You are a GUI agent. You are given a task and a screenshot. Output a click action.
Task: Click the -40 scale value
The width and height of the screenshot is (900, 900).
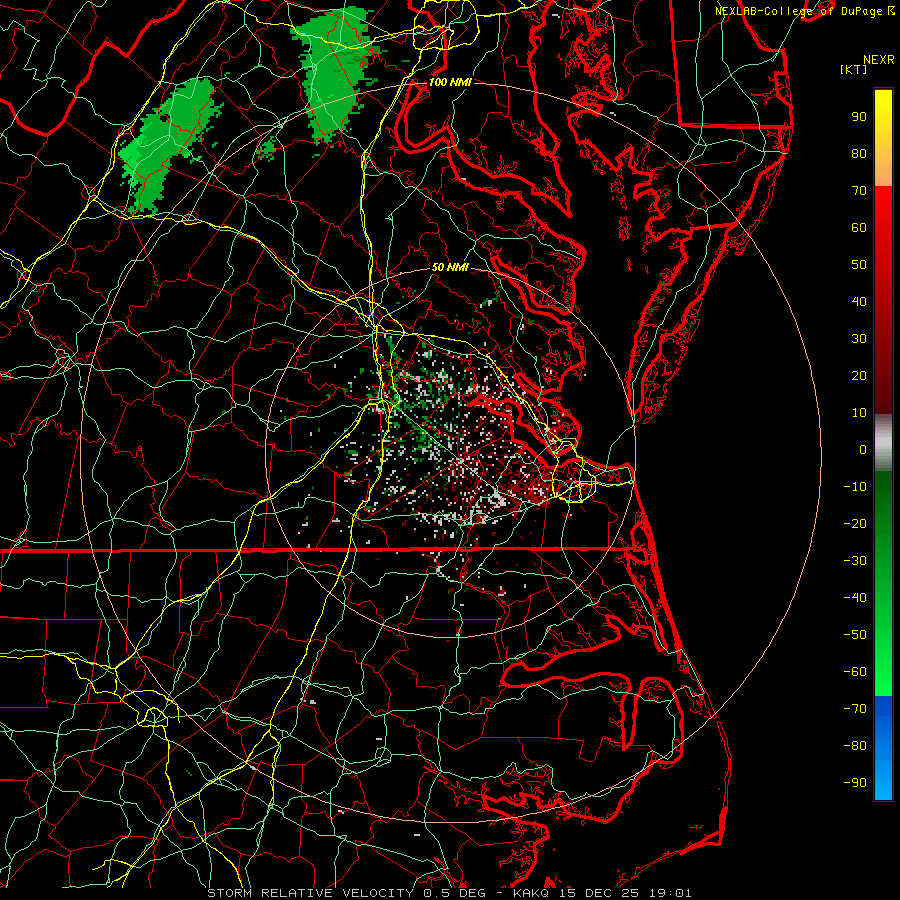pos(855,598)
